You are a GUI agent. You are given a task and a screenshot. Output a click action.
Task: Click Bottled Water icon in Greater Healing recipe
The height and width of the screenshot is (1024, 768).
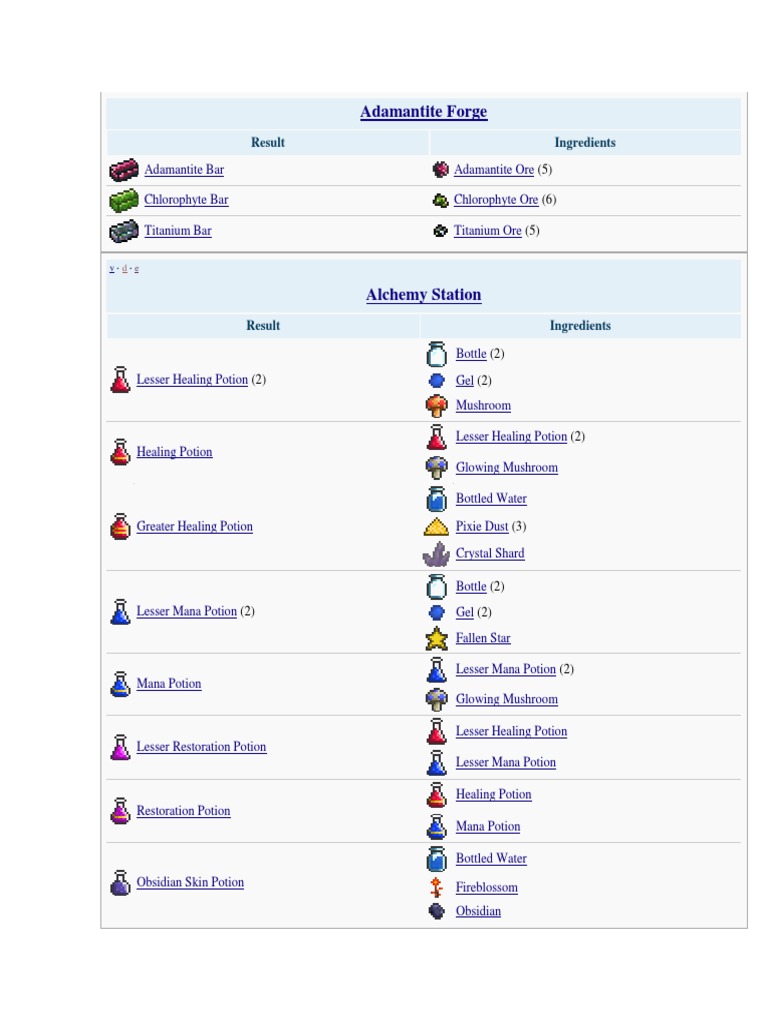[x=436, y=499]
